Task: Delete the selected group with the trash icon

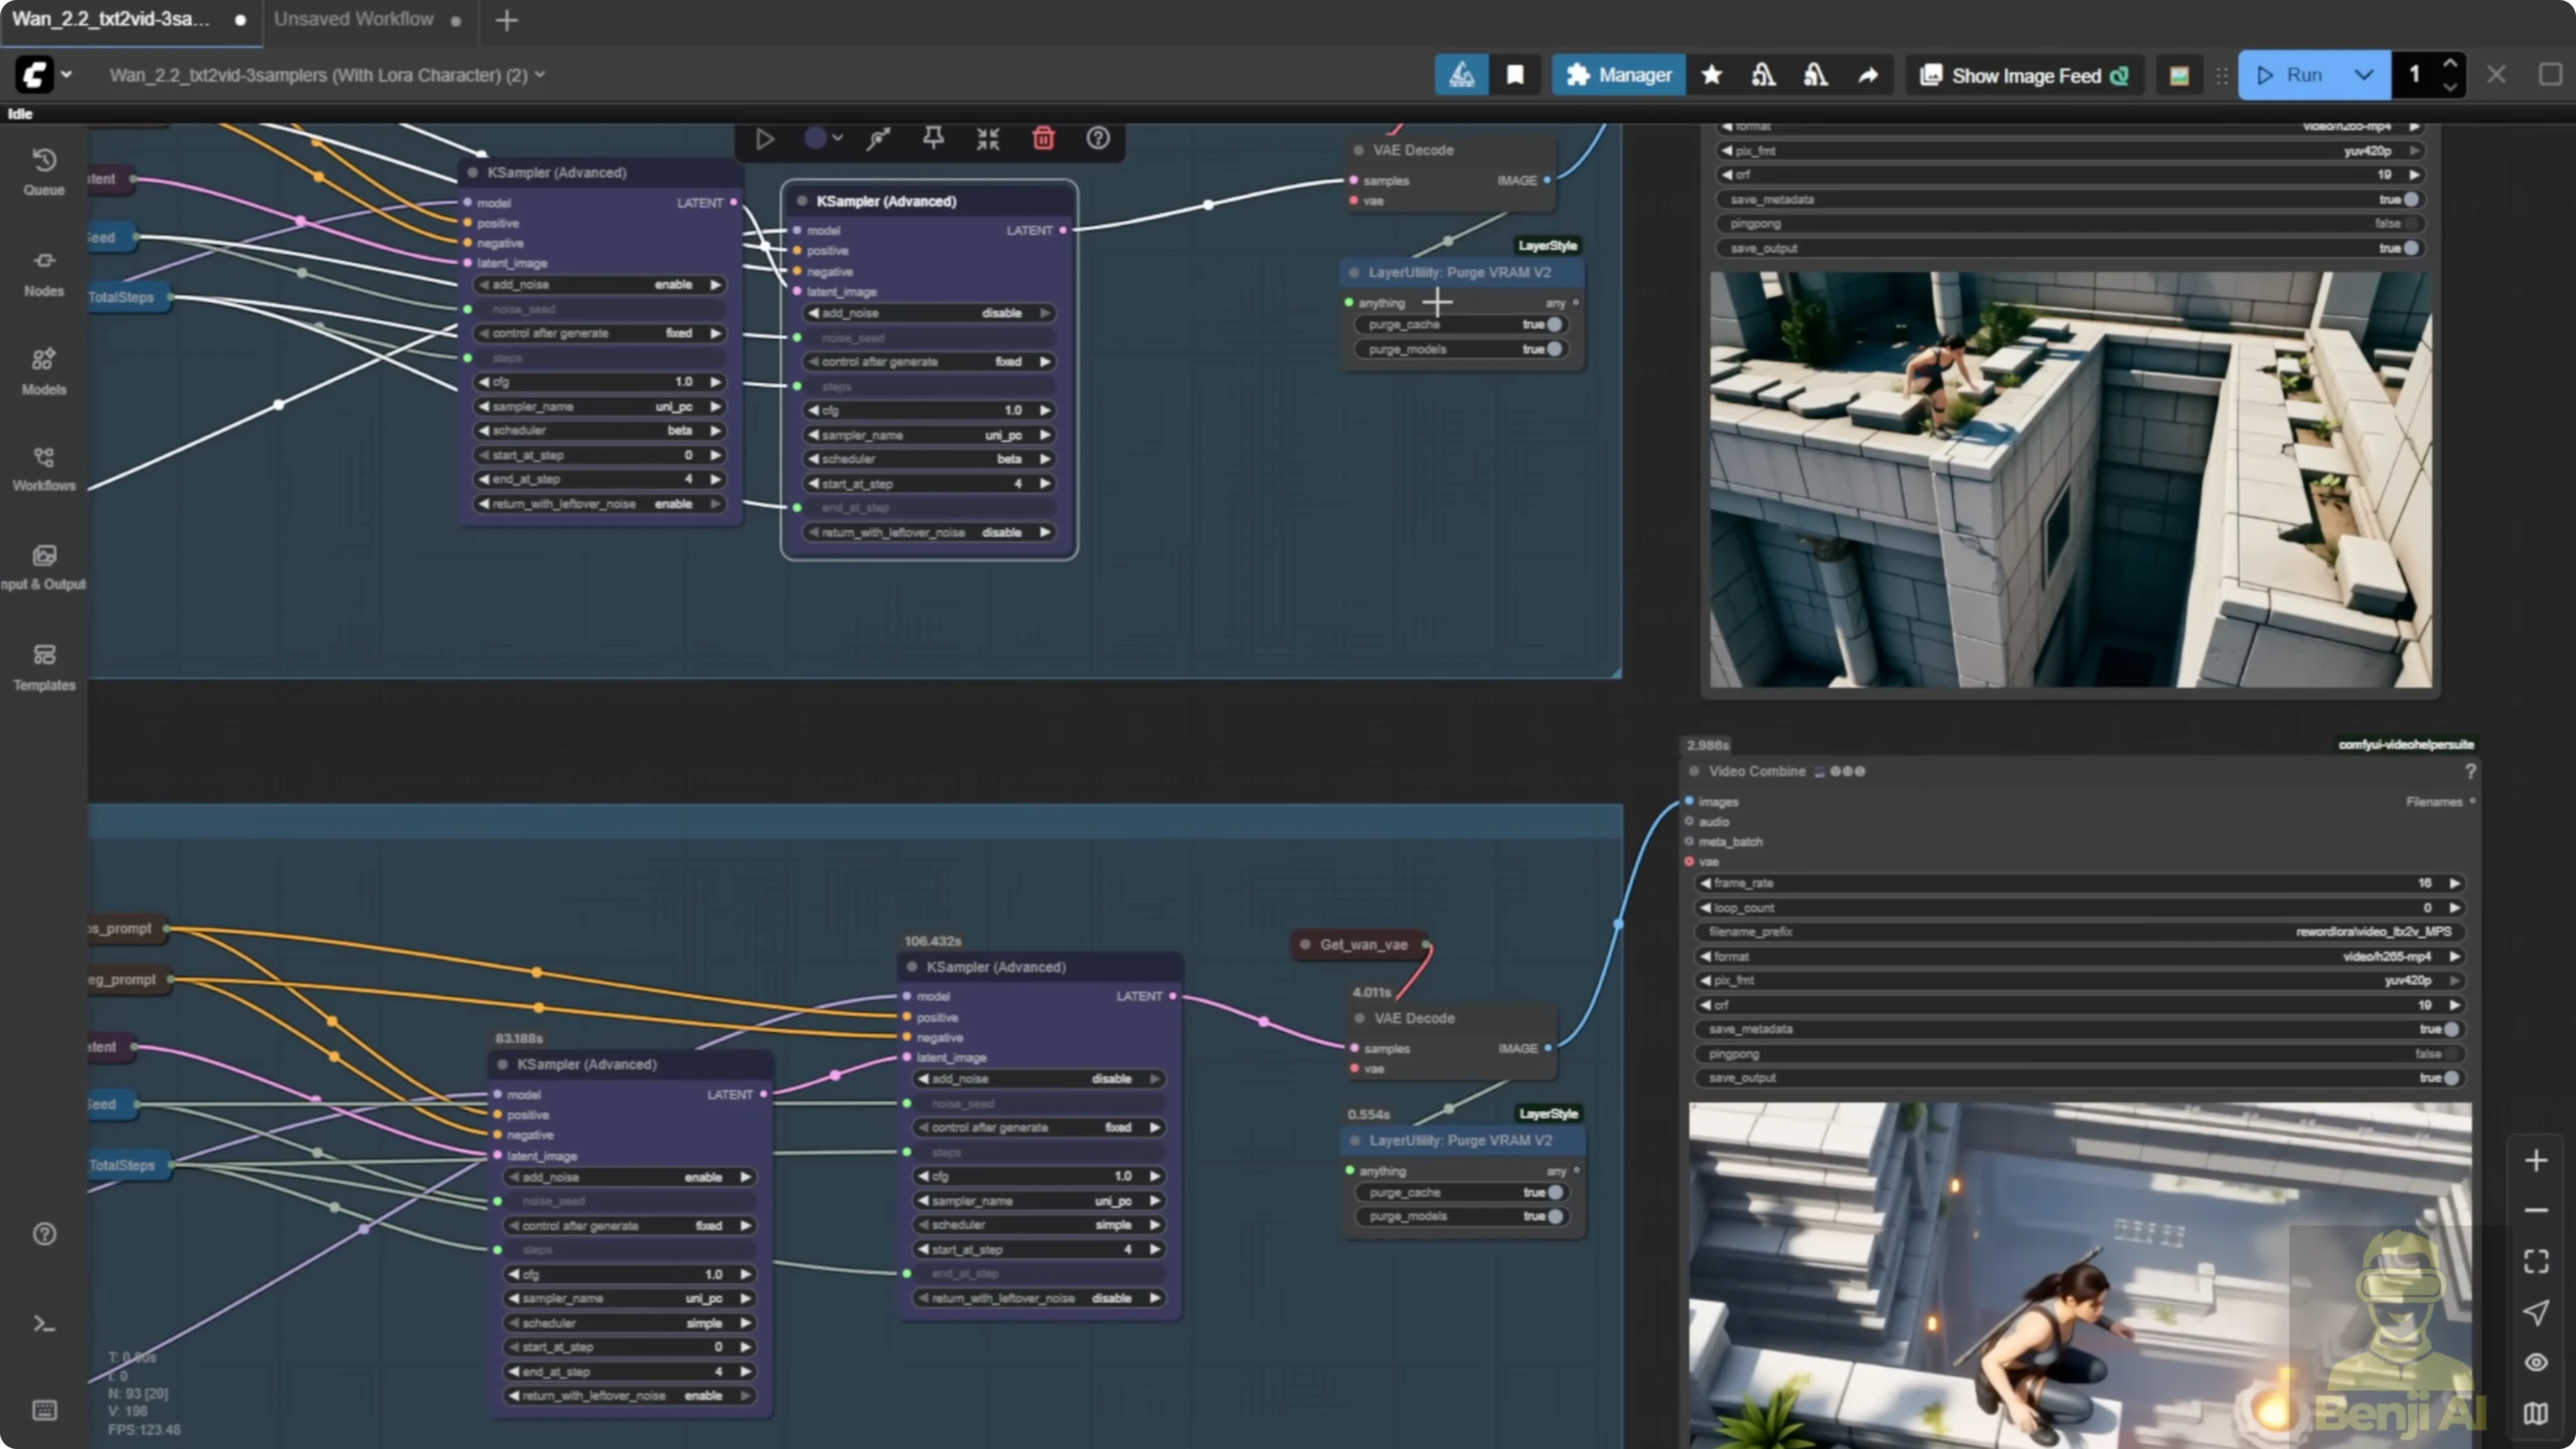Action: point(1043,139)
